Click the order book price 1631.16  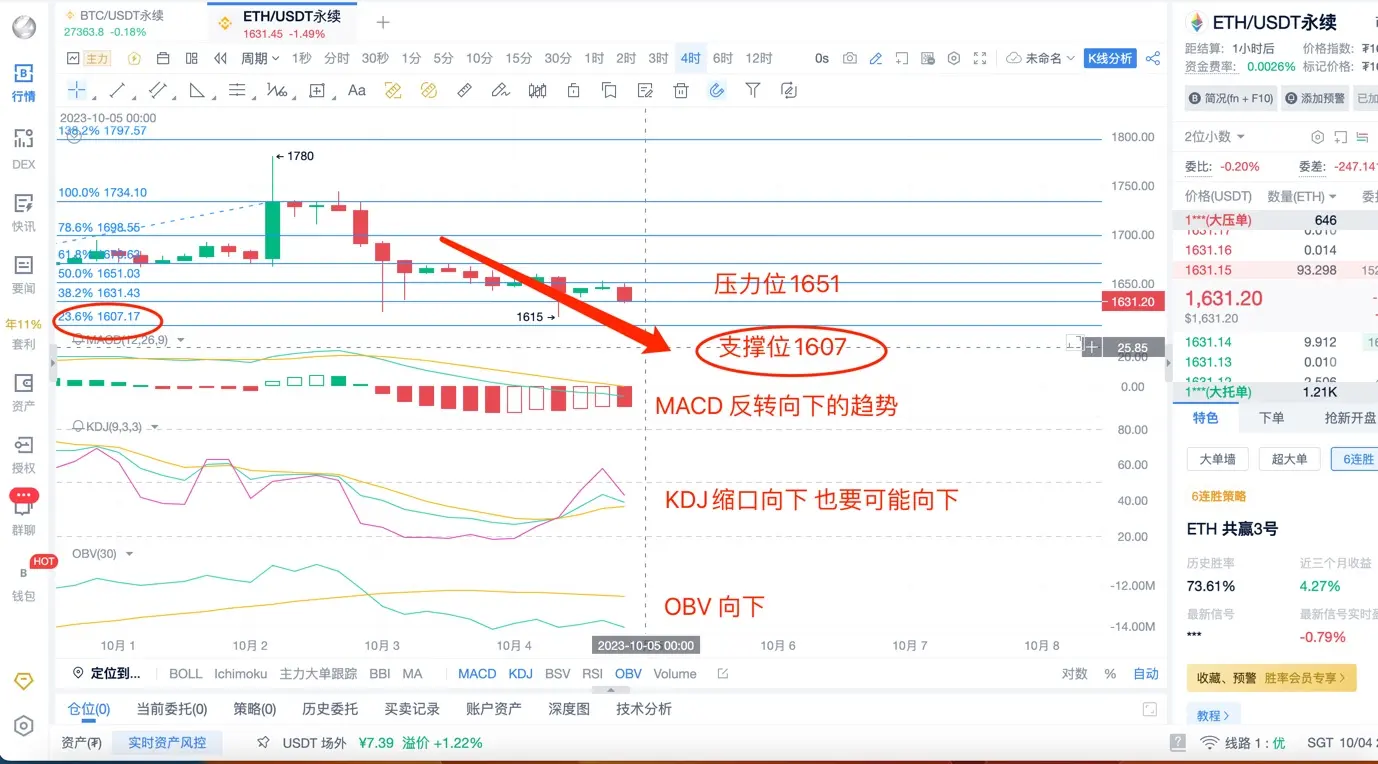point(1208,250)
